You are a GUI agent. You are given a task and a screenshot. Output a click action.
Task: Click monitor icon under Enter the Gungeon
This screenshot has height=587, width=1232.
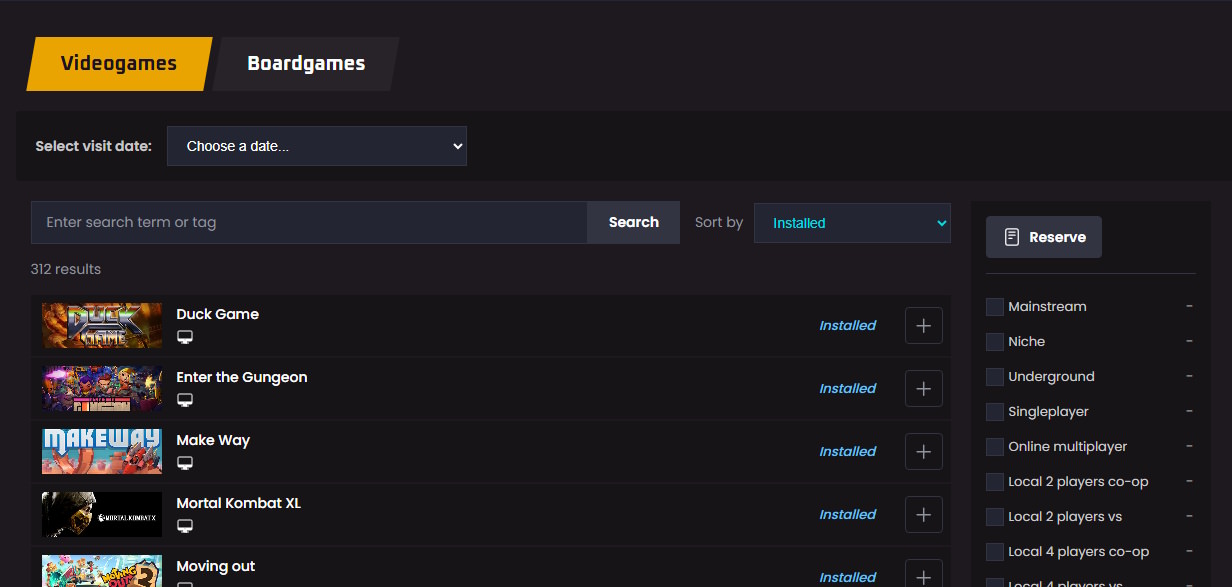point(184,401)
